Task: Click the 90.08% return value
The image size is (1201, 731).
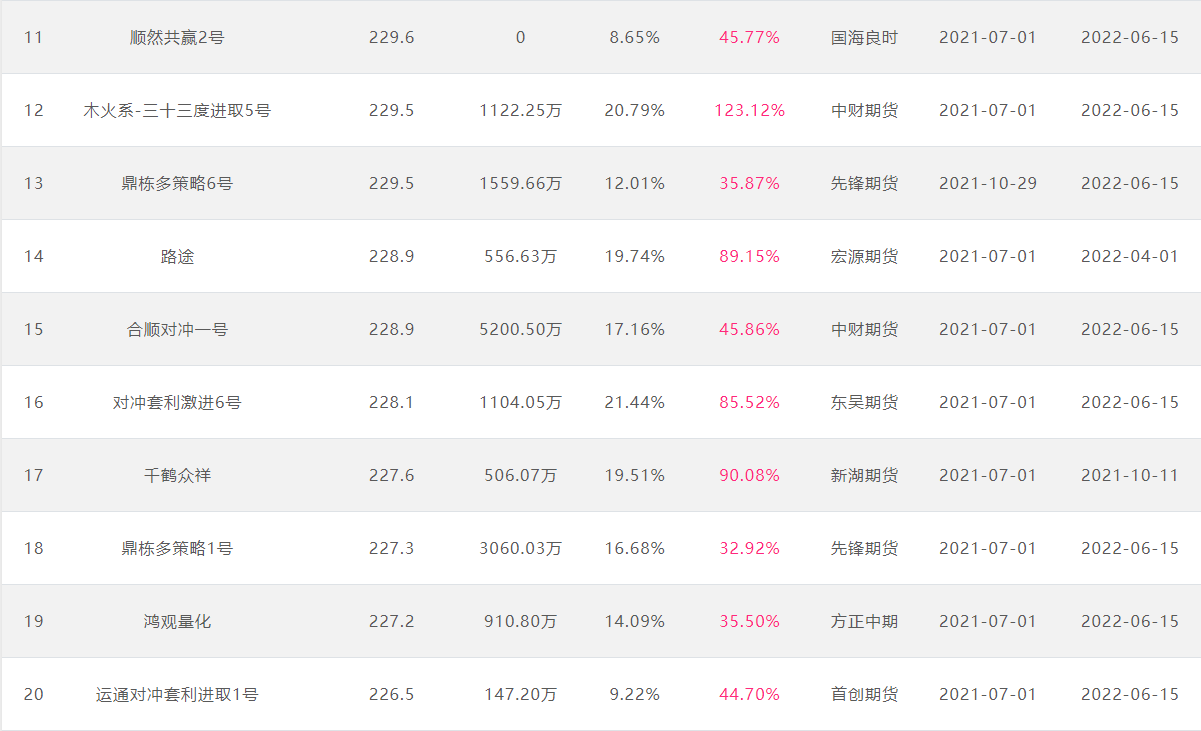Action: [x=749, y=475]
